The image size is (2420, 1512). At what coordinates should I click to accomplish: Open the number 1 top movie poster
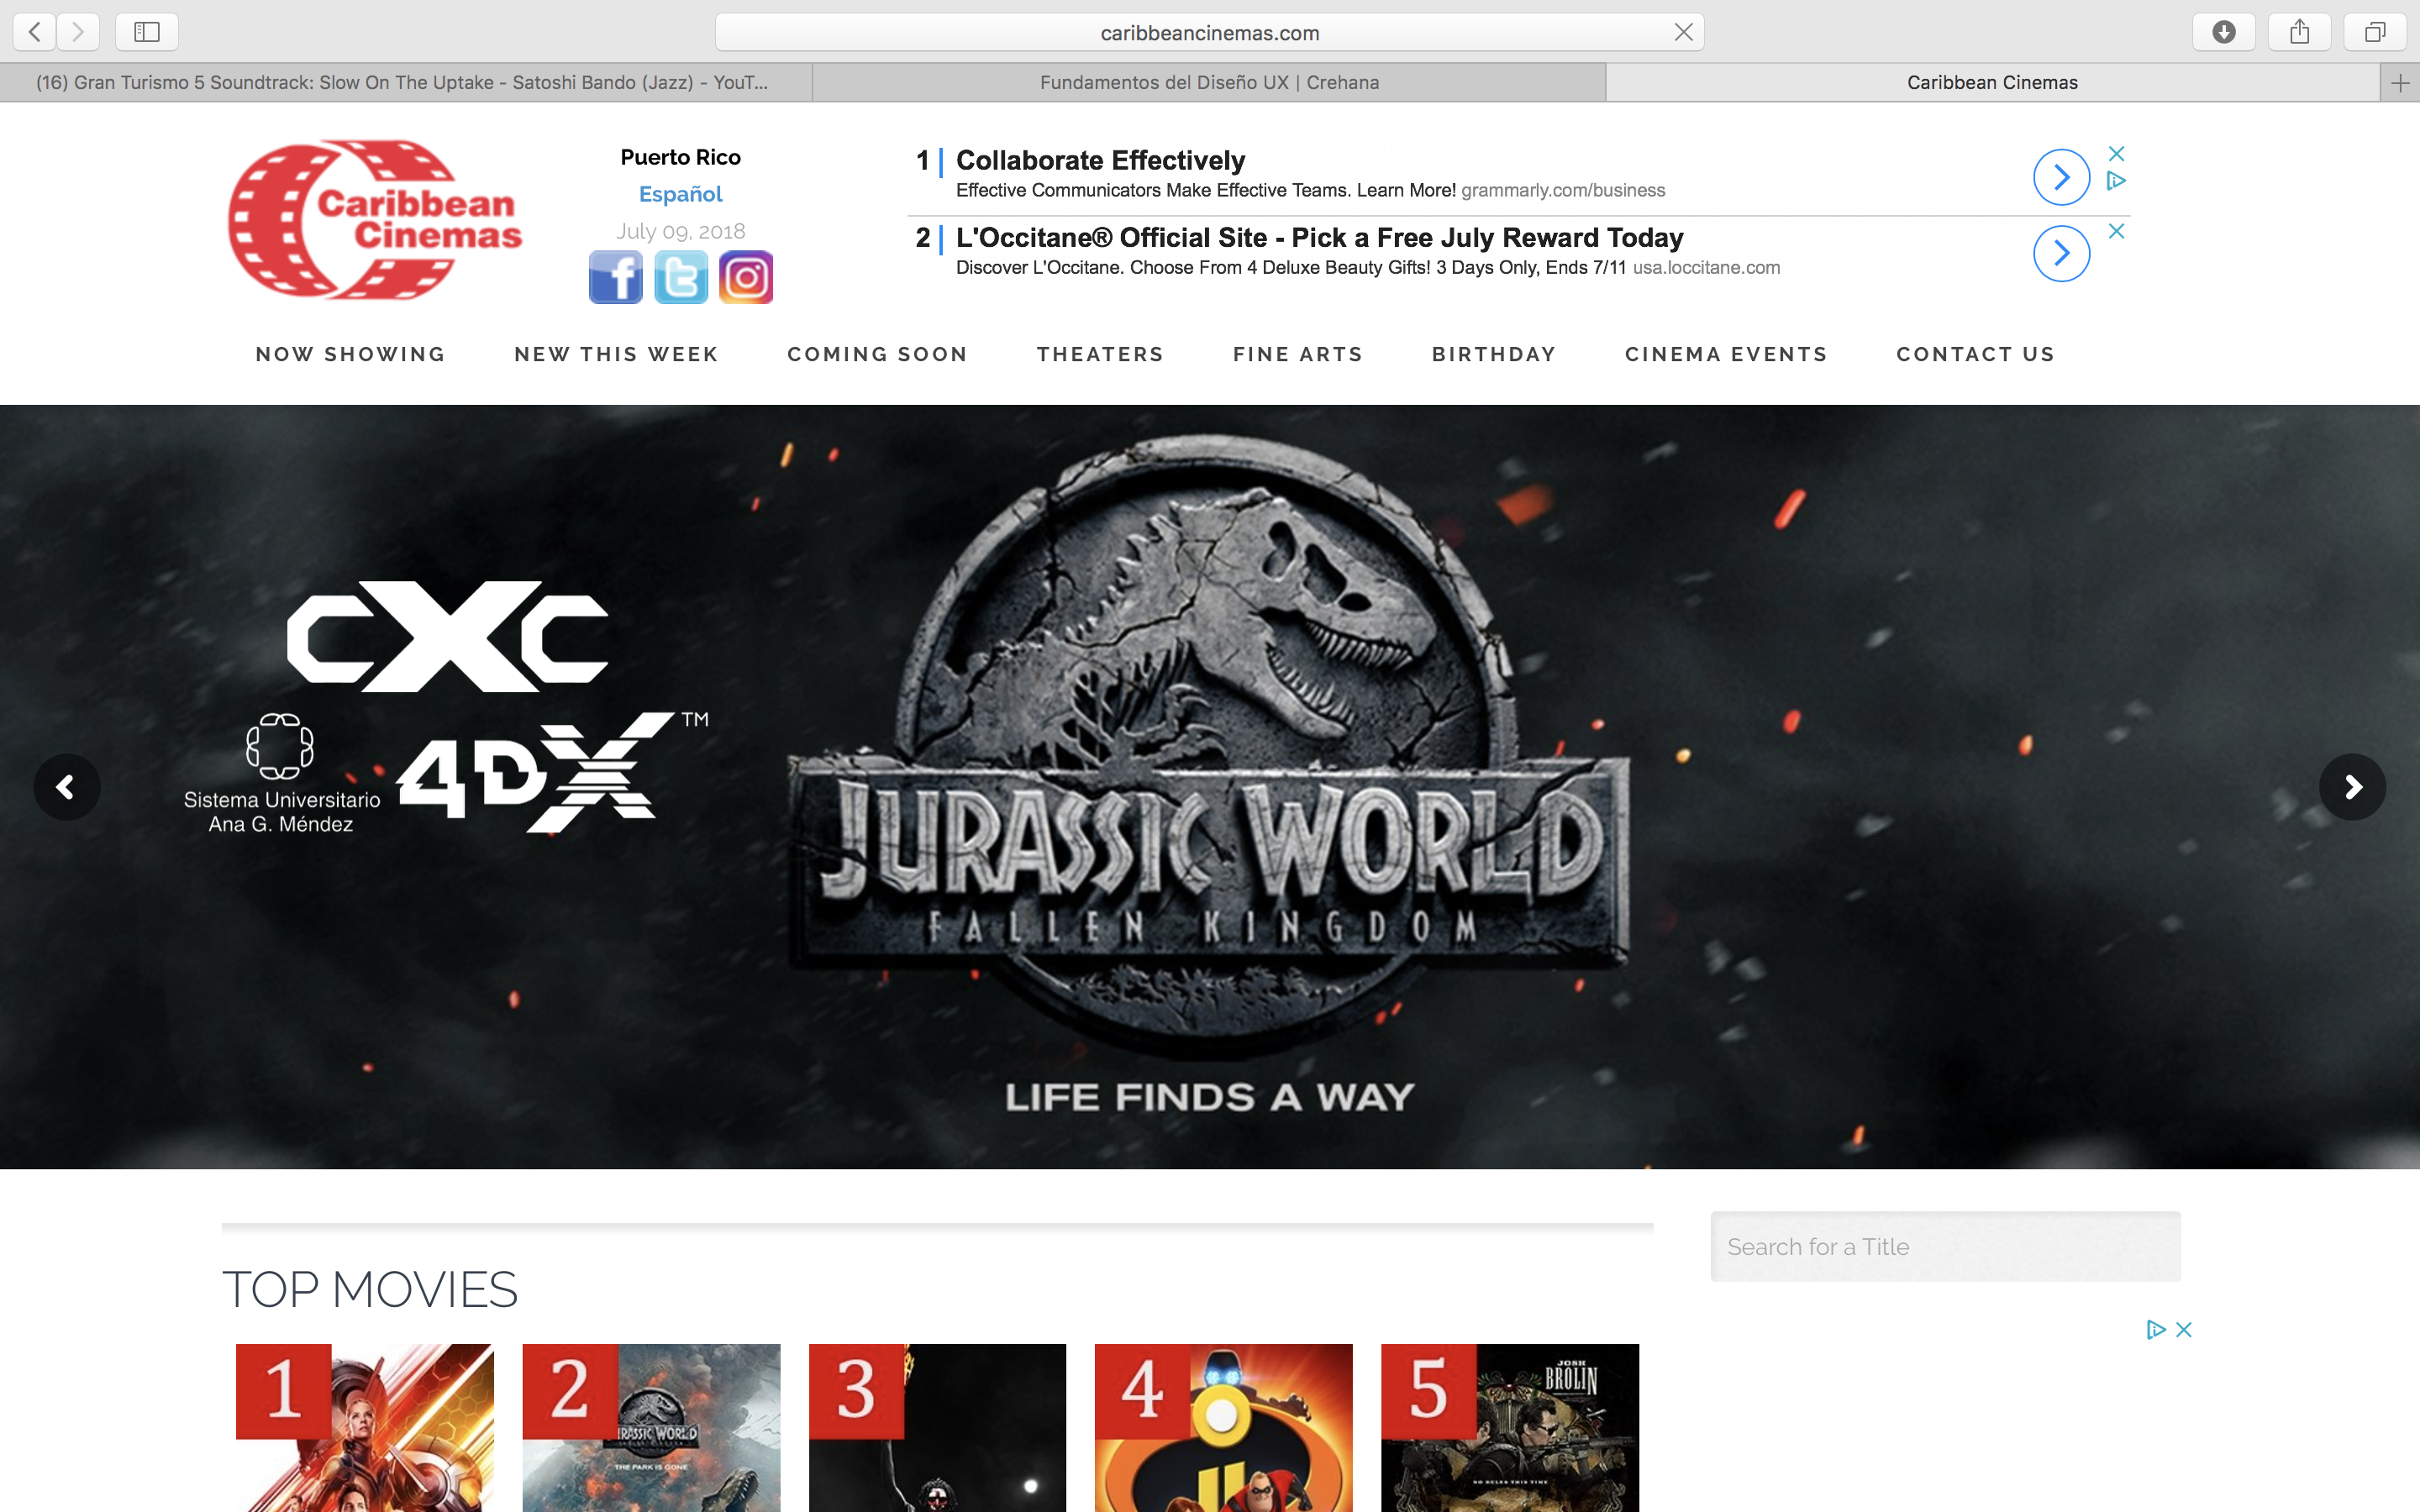point(365,1428)
